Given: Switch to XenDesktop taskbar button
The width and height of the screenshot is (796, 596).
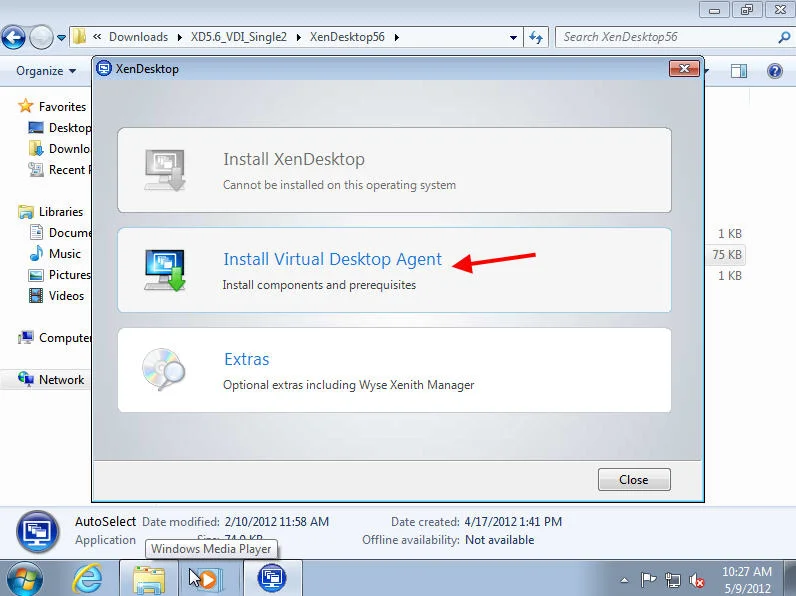Looking at the screenshot, I should tap(272, 578).
